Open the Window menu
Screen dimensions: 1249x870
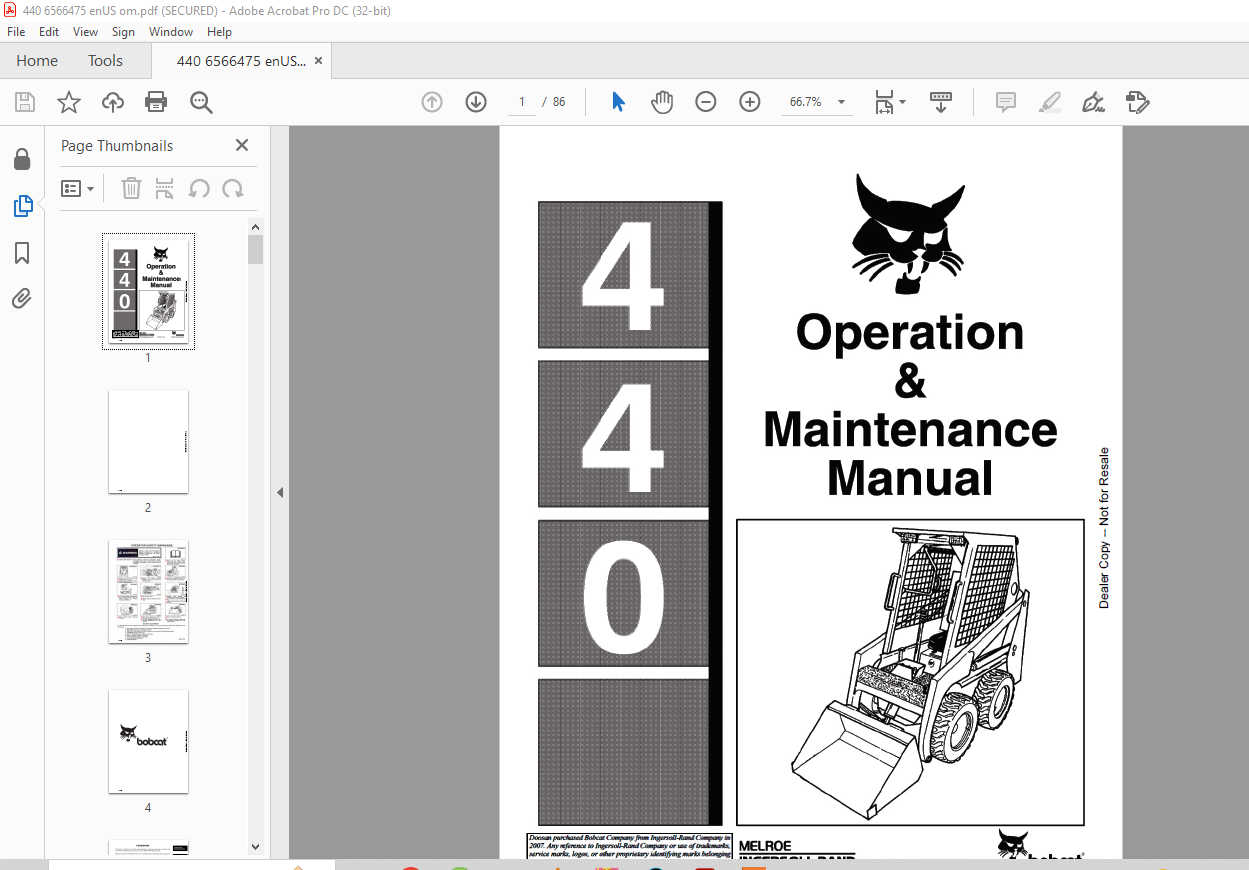(171, 32)
